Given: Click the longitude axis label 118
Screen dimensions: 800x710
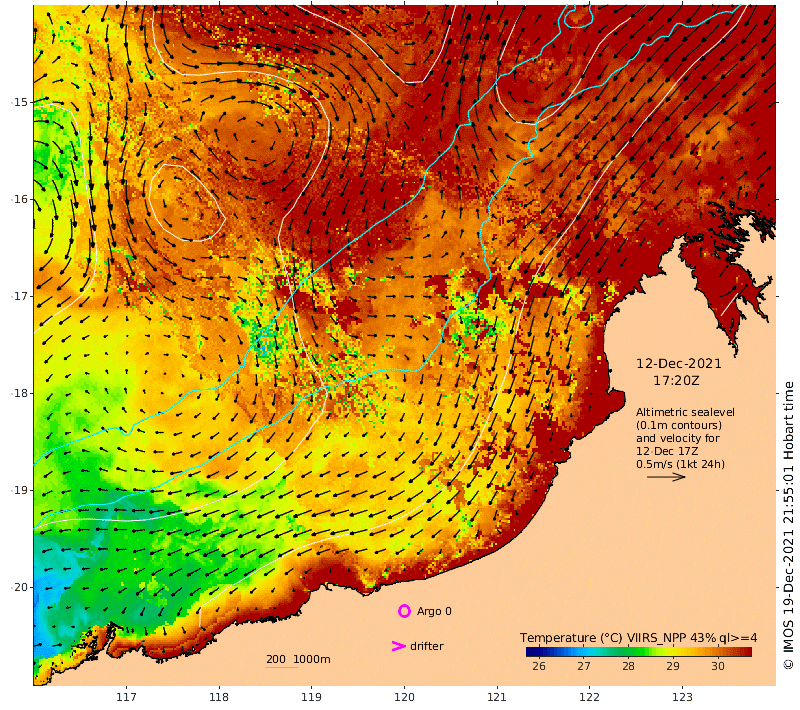Looking at the screenshot, I should point(219,697).
